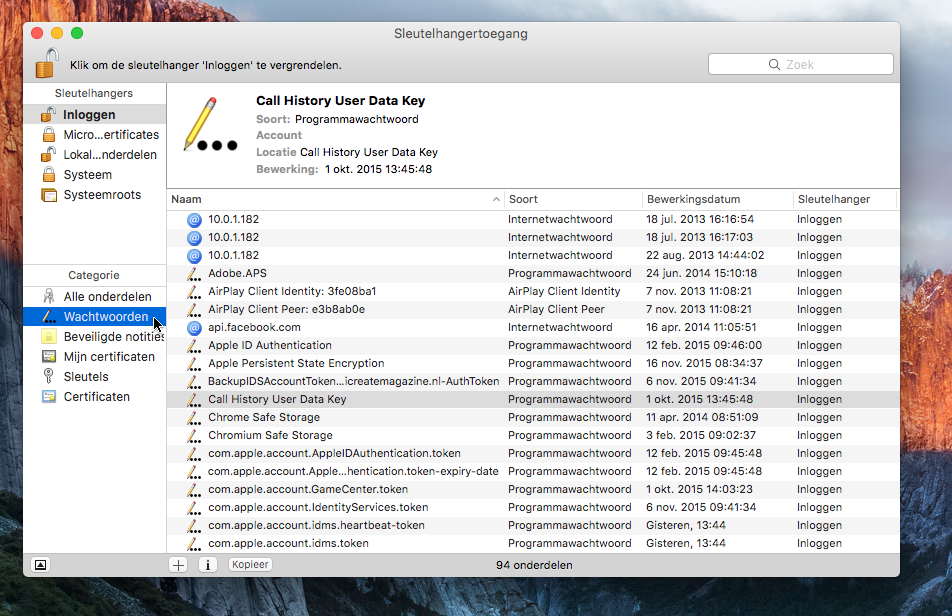Select the Systeem keychain

click(x=87, y=175)
